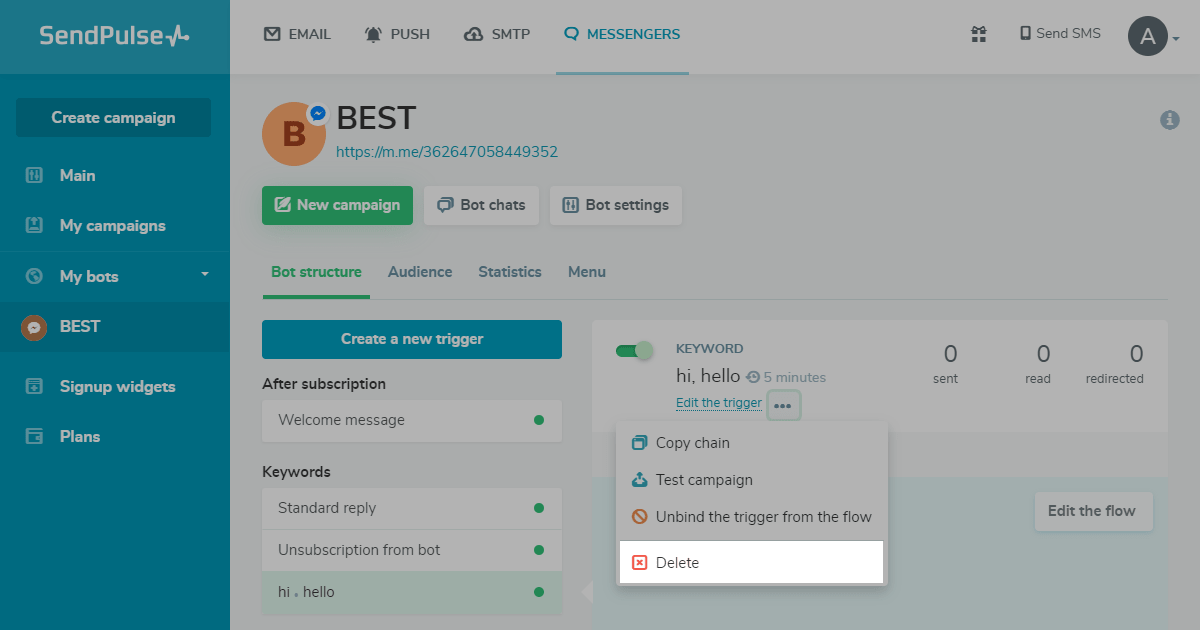Open the m.me bot link
The image size is (1200, 630).
coord(447,152)
